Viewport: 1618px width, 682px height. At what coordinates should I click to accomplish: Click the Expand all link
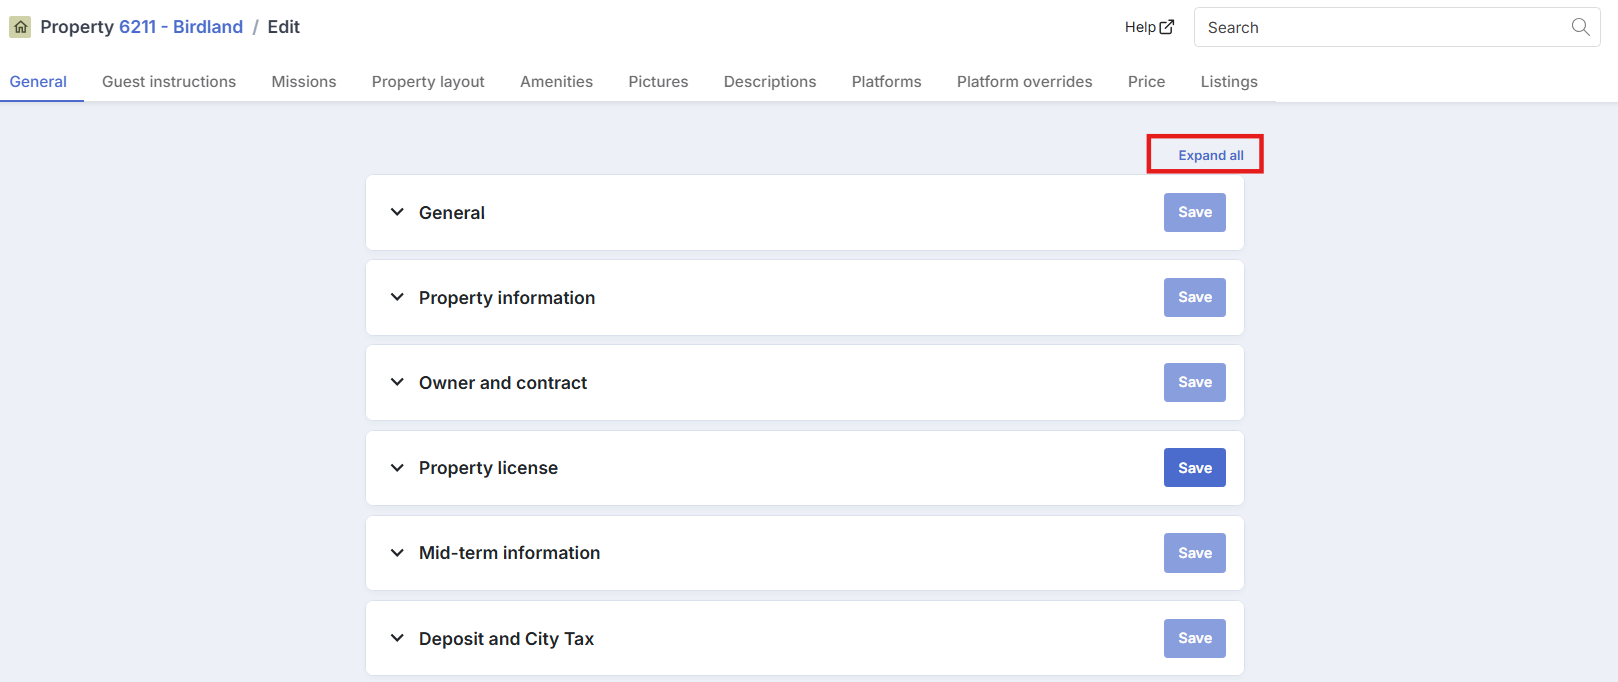point(1211,155)
